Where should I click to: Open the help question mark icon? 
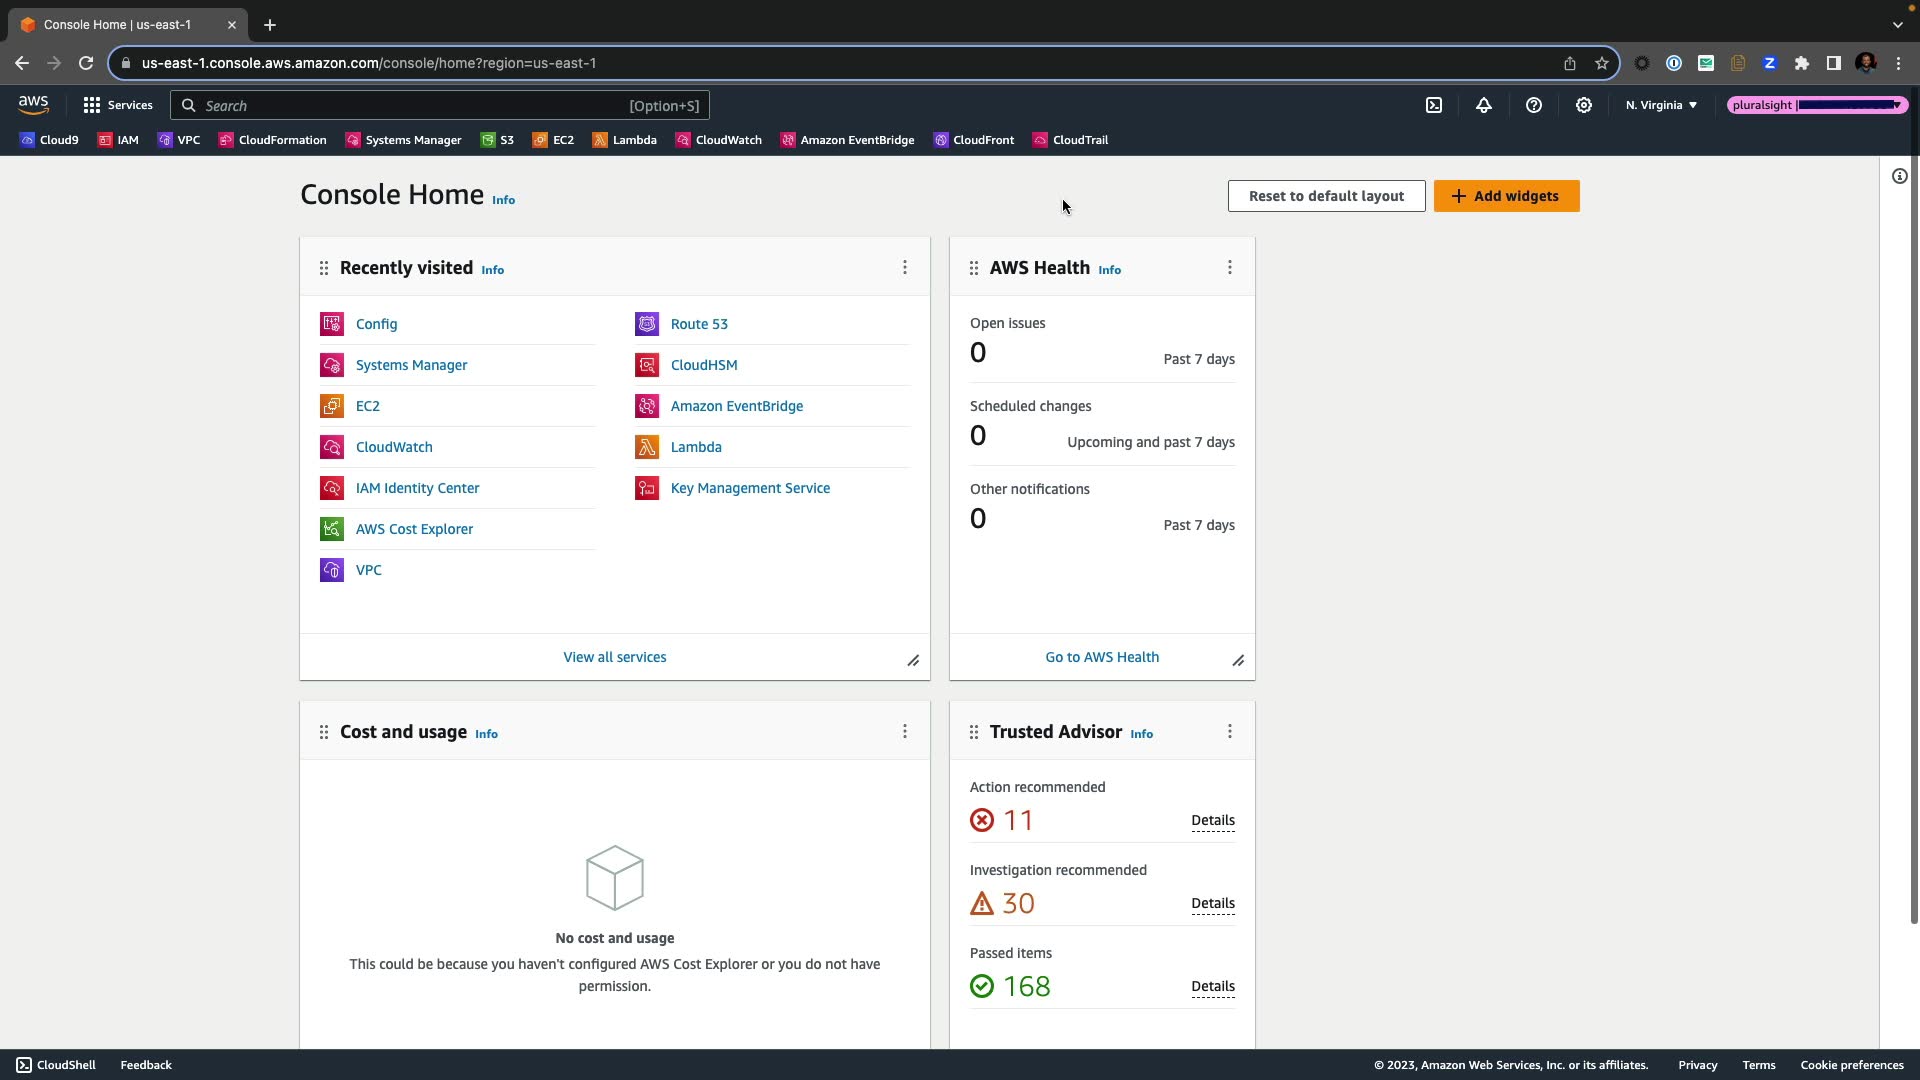pyautogui.click(x=1534, y=105)
